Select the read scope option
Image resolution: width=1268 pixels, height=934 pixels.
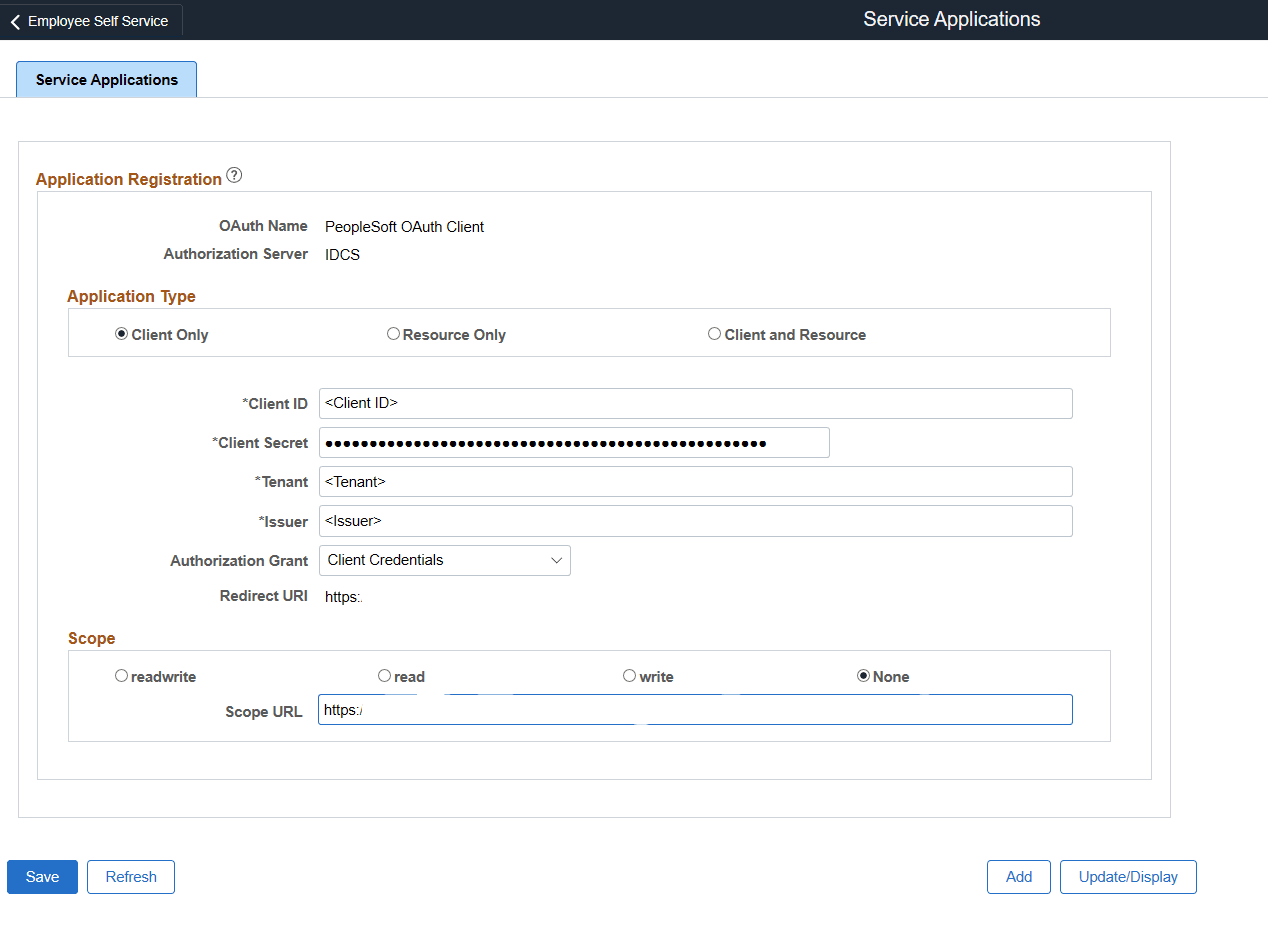pyautogui.click(x=384, y=676)
